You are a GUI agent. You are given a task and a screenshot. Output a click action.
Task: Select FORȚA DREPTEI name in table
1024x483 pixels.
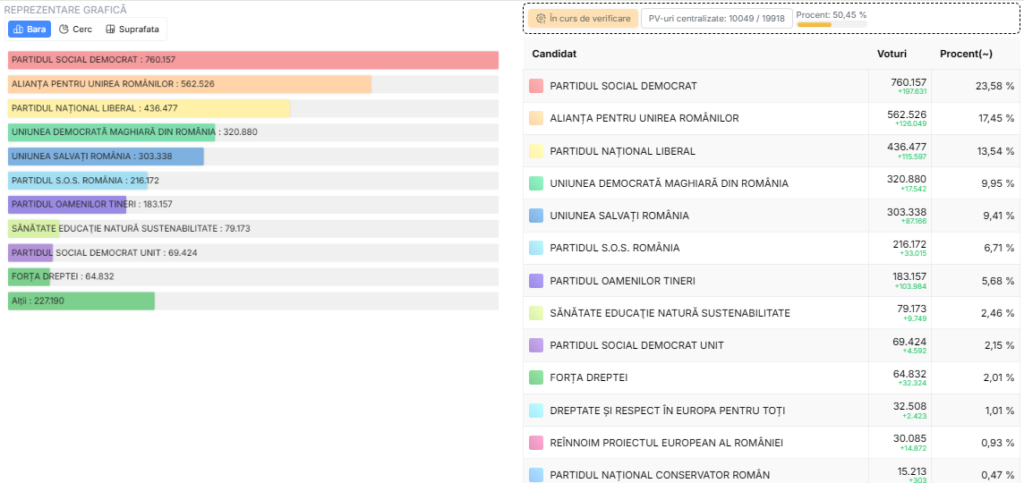click(x=591, y=378)
